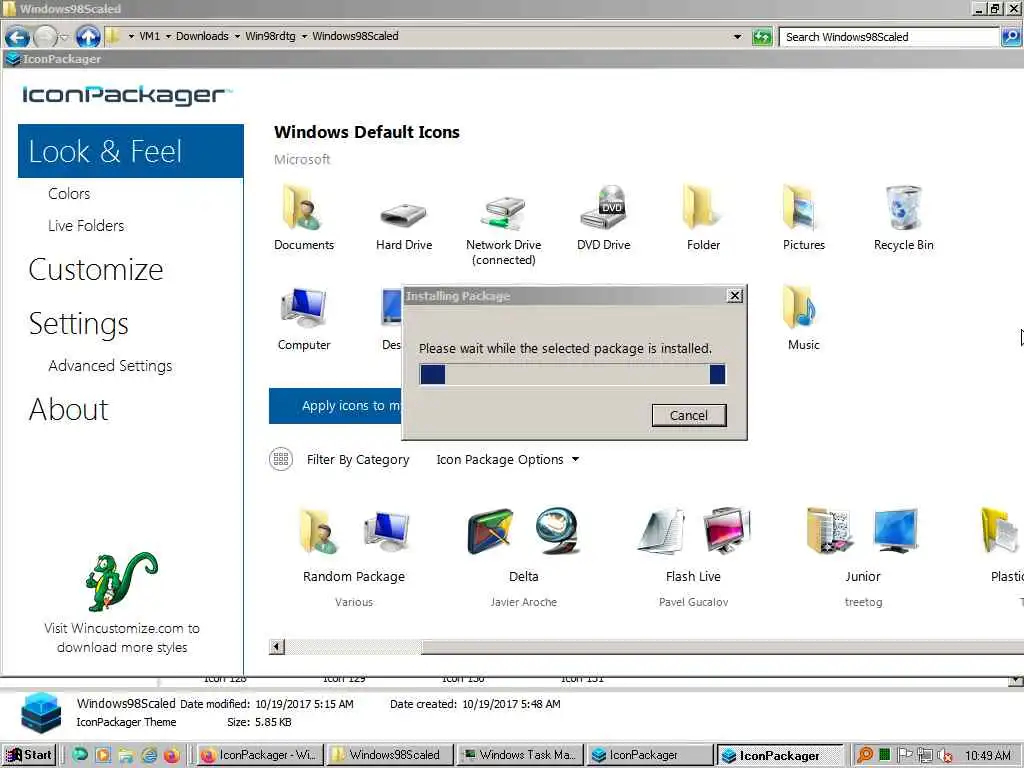This screenshot has height=768, width=1024.
Task: Expand the Win98rdtg breadcrumb dropdown arrow
Action: (237, 37)
